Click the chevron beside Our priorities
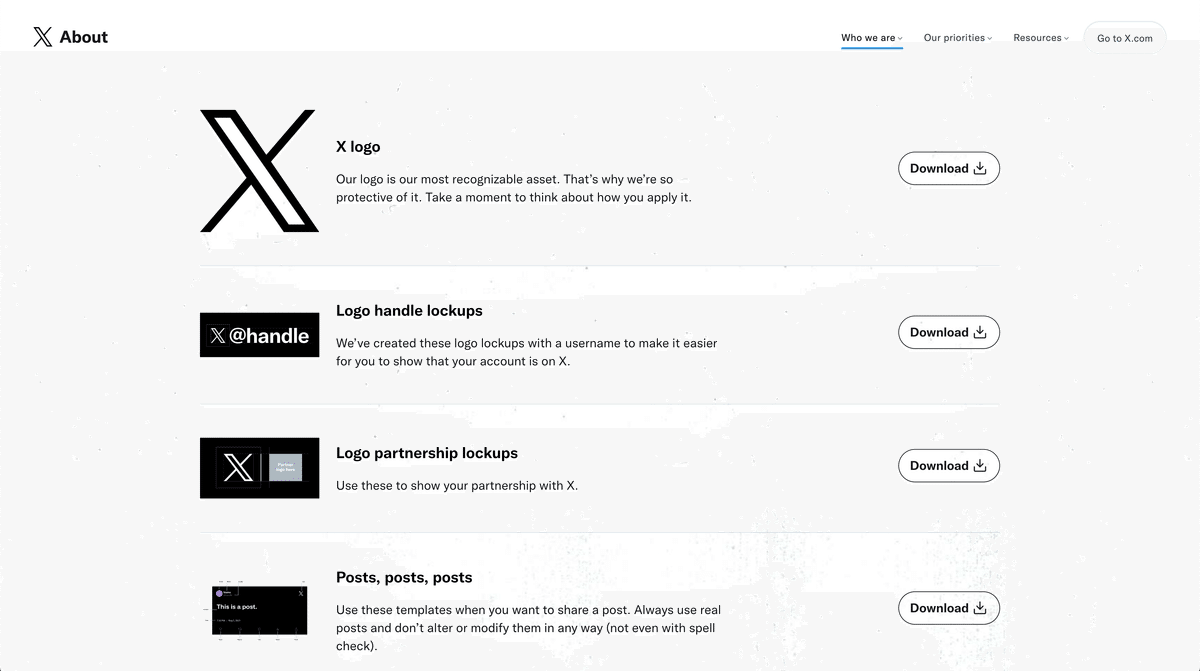The height and width of the screenshot is (671, 1200). (990, 39)
